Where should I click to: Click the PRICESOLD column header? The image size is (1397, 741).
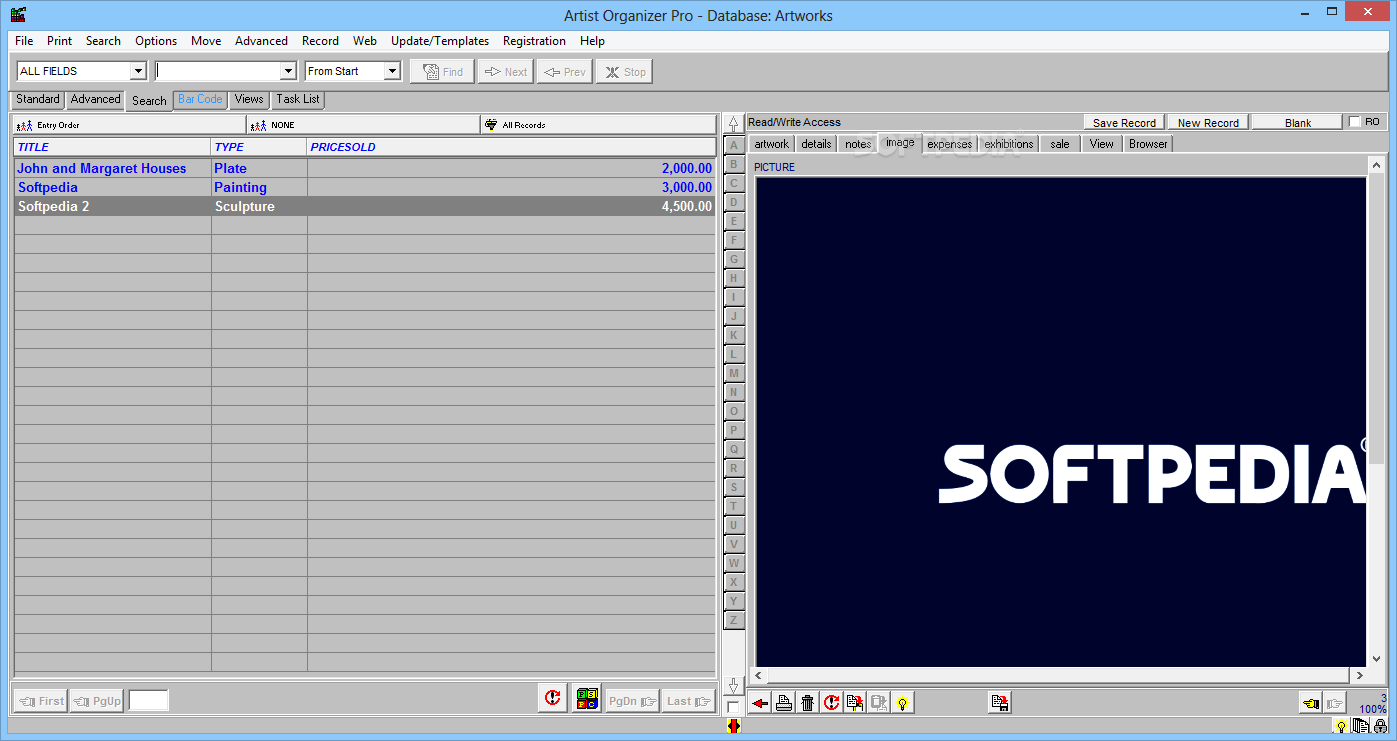tap(511, 147)
